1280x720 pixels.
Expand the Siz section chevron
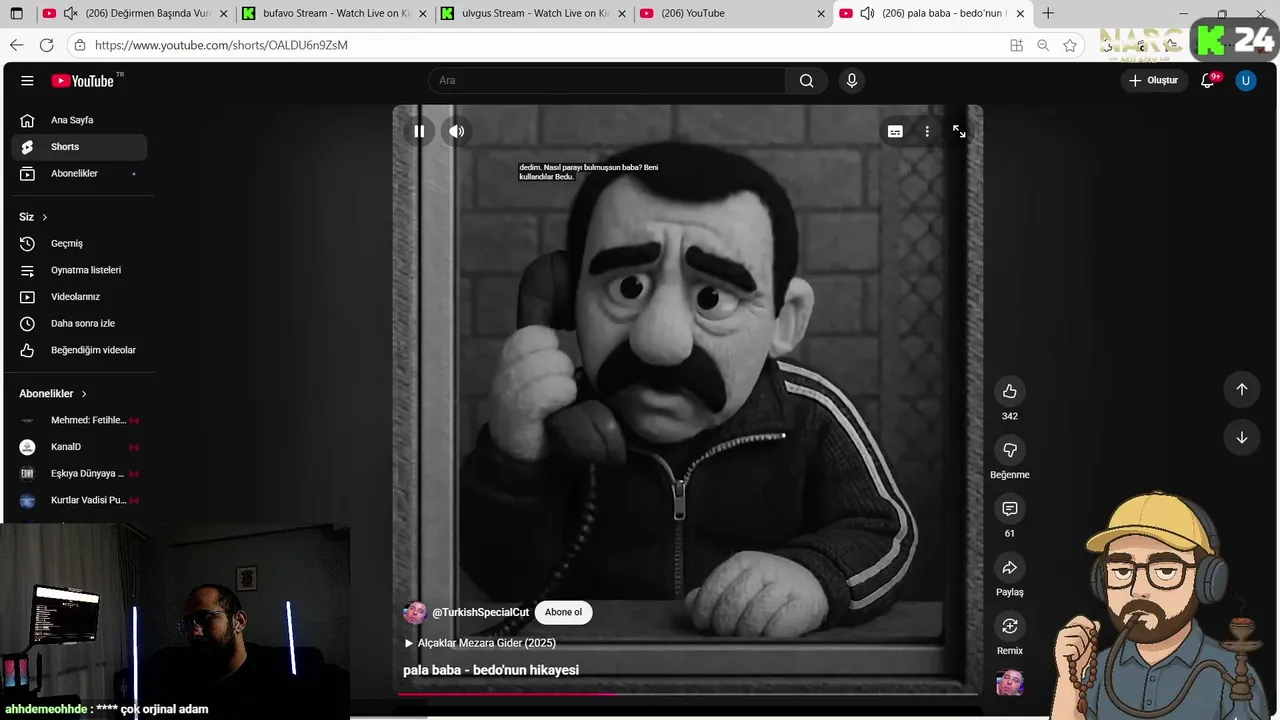pyautogui.click(x=44, y=217)
